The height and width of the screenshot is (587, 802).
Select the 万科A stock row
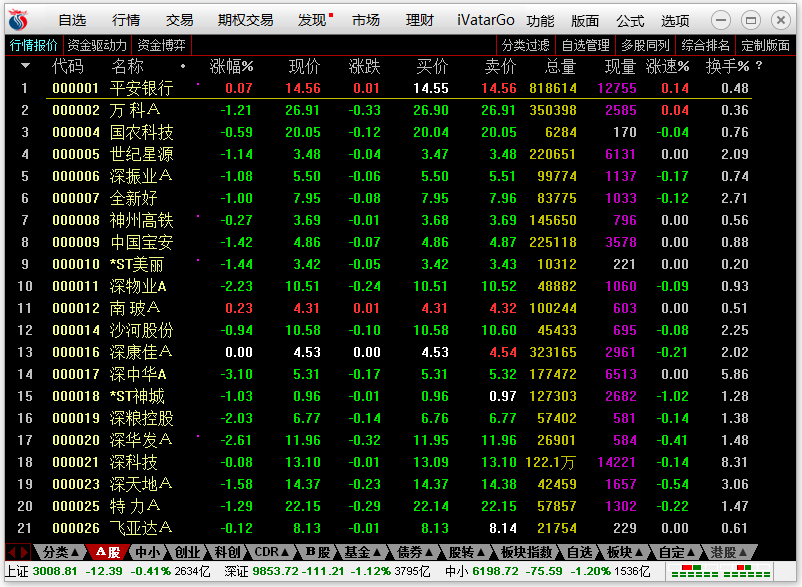pos(399,110)
